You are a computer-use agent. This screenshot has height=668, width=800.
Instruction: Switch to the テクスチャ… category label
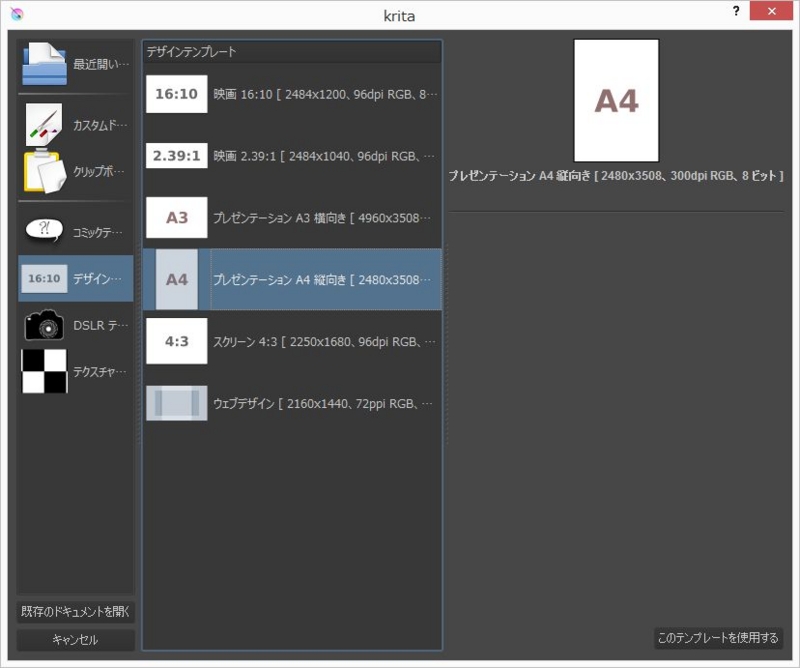[99, 372]
